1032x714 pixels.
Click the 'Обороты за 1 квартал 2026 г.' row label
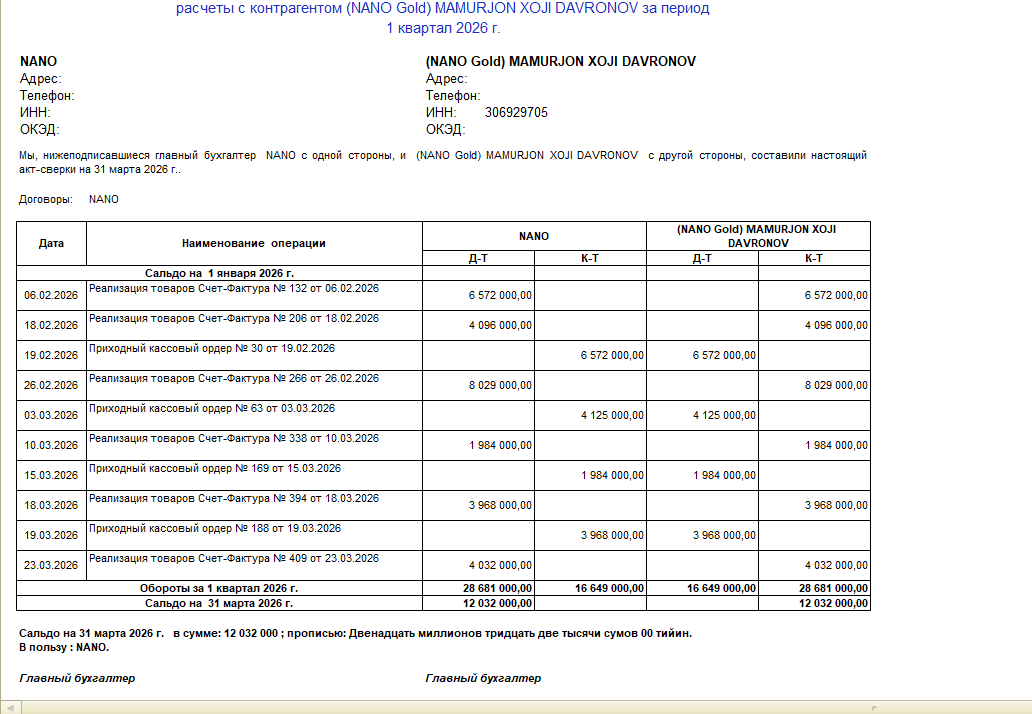point(219,588)
